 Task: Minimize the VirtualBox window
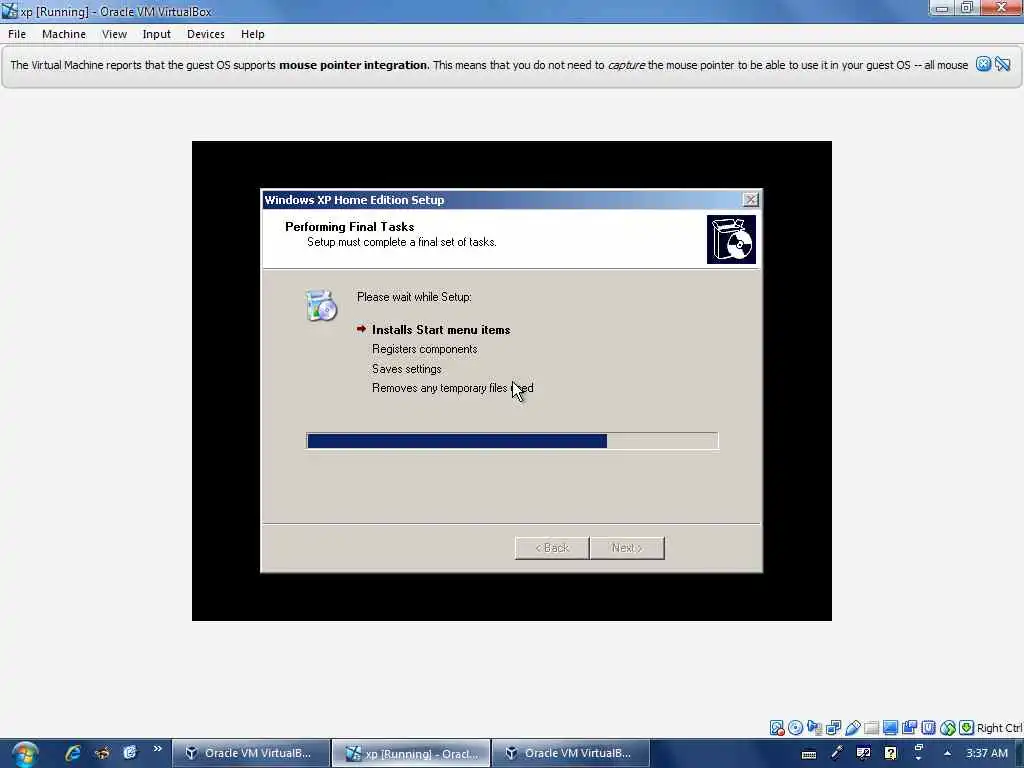942,8
